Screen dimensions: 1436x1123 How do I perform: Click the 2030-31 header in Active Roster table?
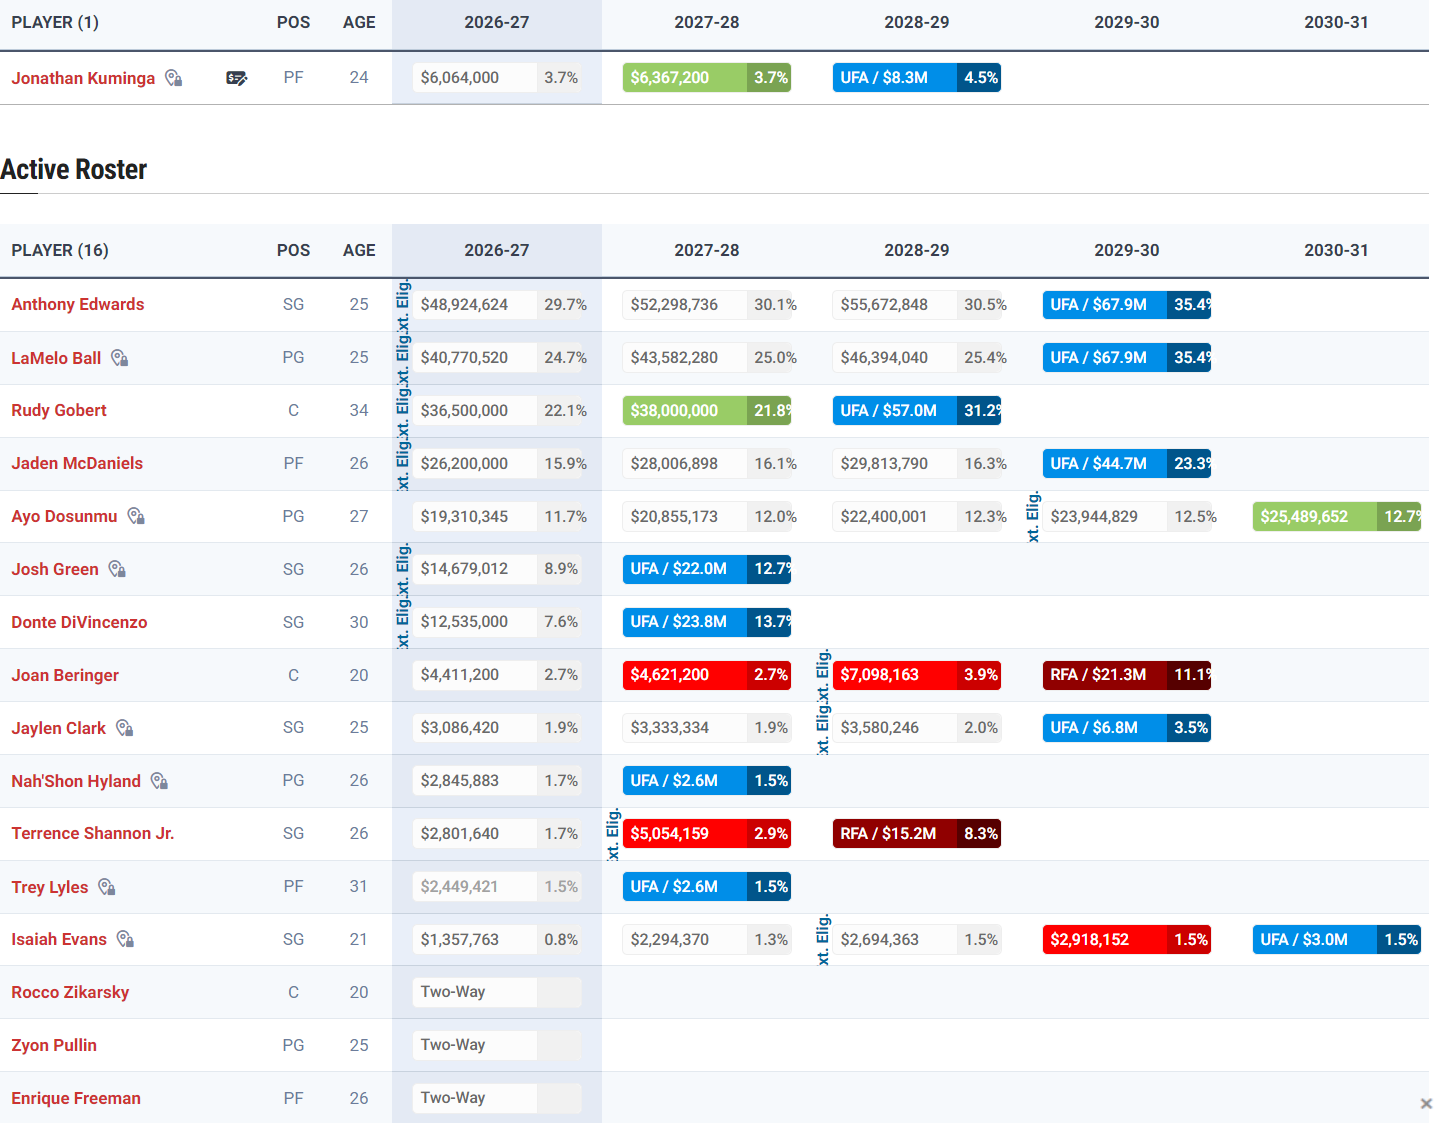coord(1336,250)
